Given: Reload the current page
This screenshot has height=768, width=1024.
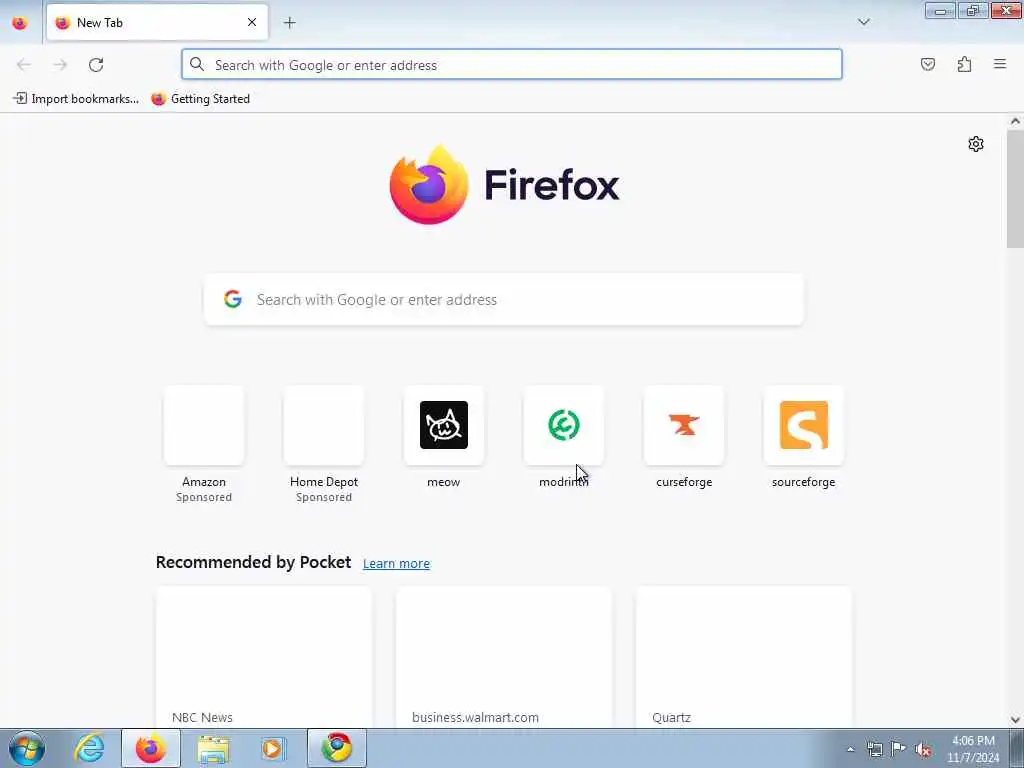Looking at the screenshot, I should coord(96,65).
